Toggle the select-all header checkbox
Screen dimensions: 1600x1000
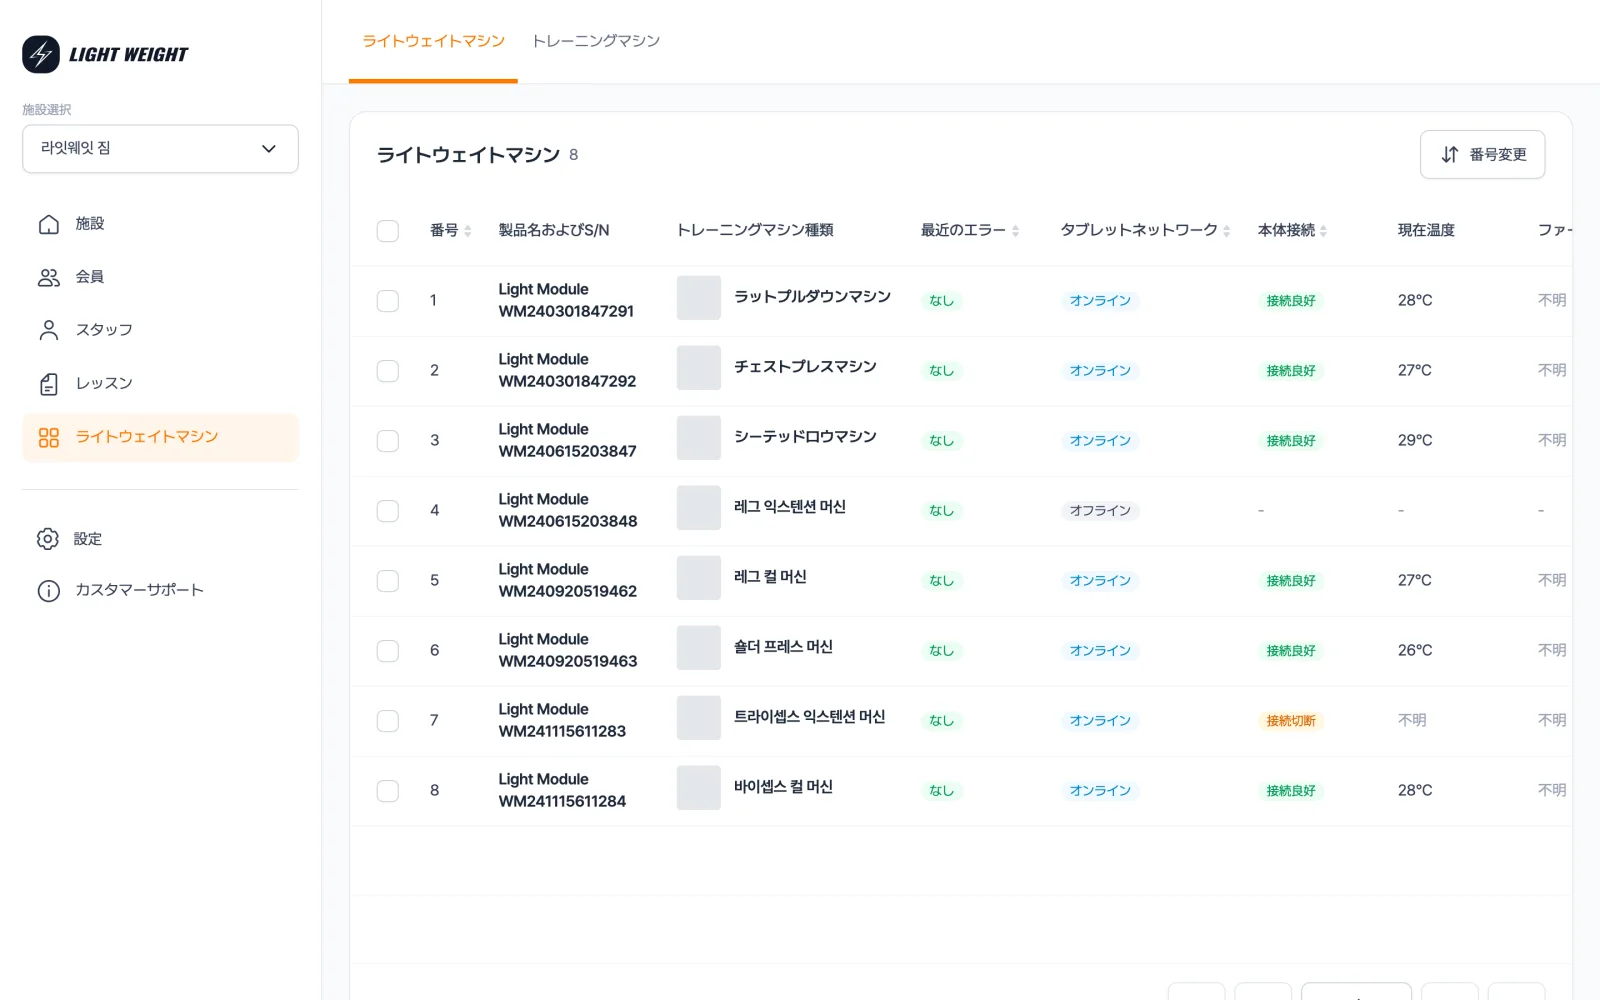pyautogui.click(x=388, y=231)
